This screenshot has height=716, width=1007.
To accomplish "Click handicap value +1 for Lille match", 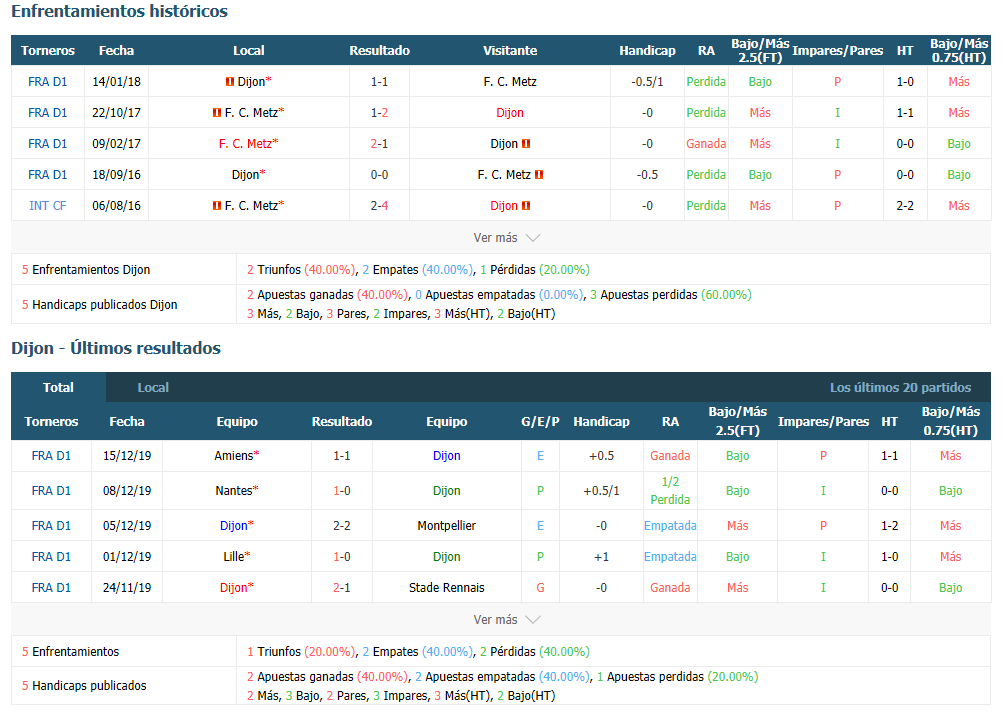I will coord(601,557).
